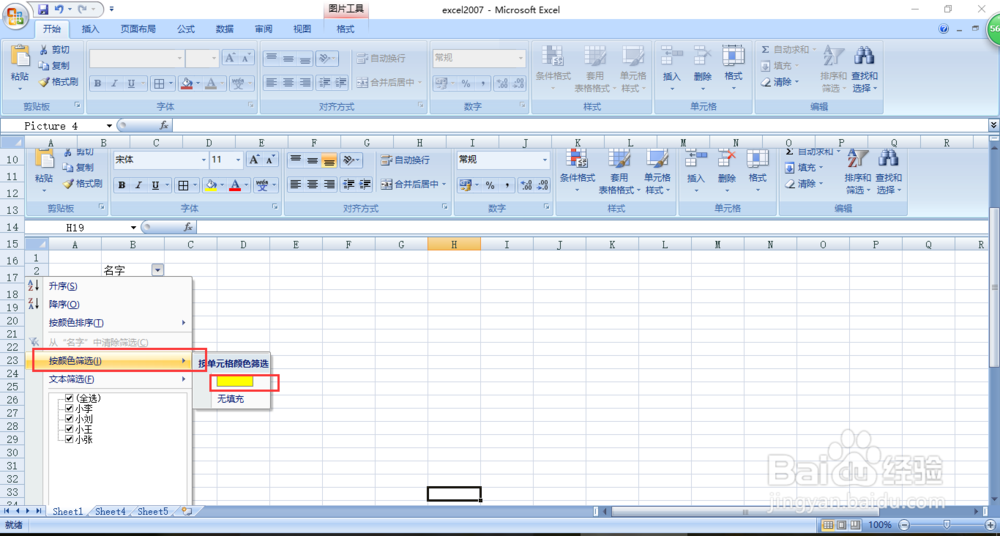
Task: Cut selection with 剪切 in main ribbon
Action: tap(54, 50)
